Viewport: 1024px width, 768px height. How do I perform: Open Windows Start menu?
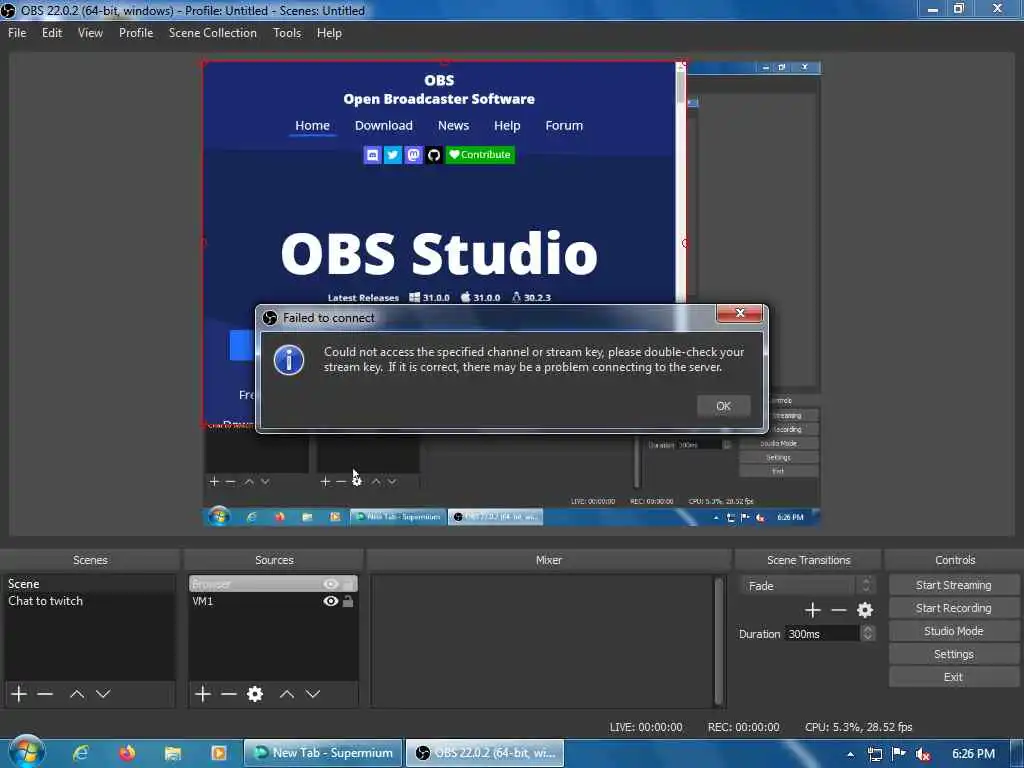pyautogui.click(x=26, y=753)
